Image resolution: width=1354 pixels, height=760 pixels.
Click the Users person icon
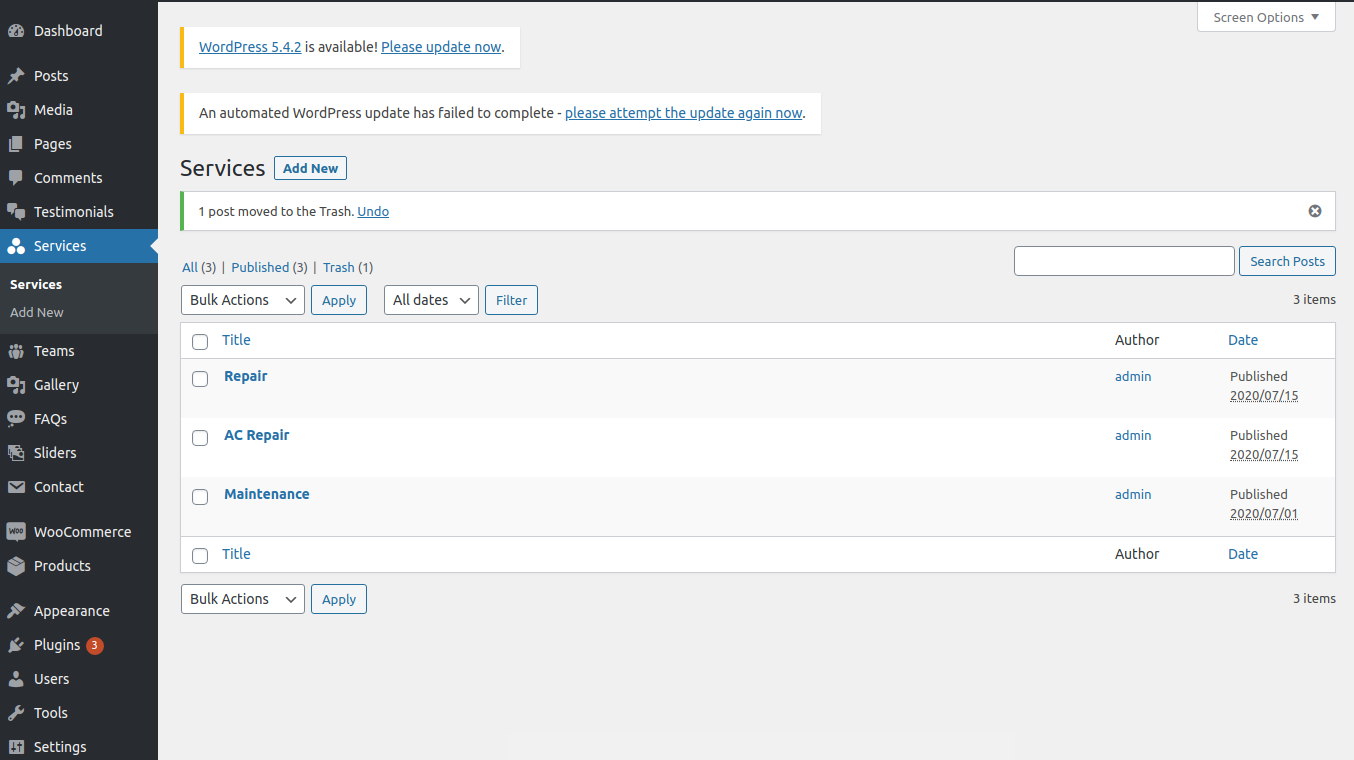coord(16,679)
